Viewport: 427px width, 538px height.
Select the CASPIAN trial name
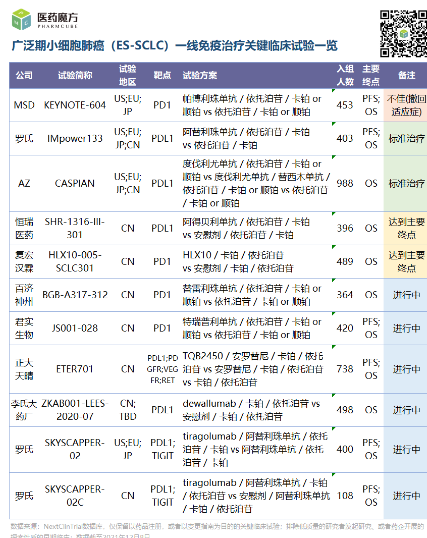[x=75, y=183]
